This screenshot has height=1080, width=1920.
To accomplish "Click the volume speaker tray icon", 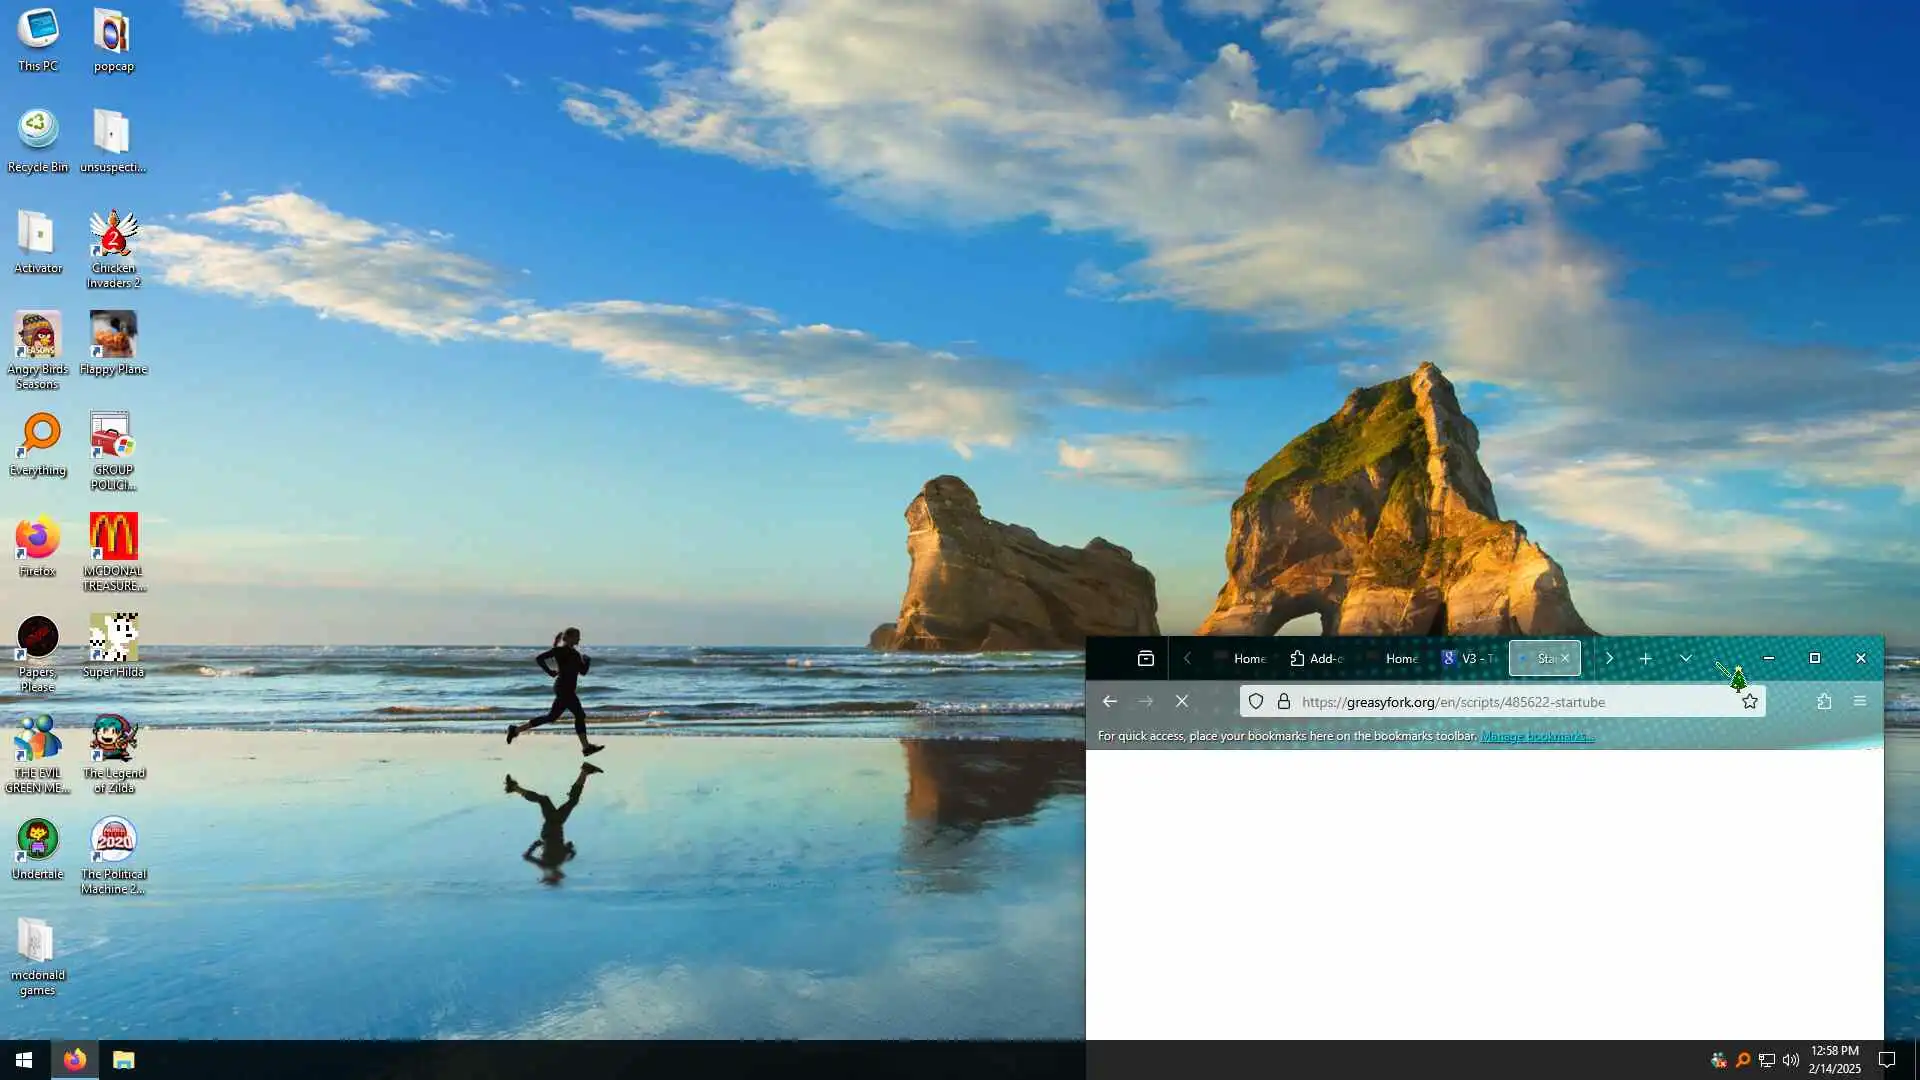I will (1790, 1060).
